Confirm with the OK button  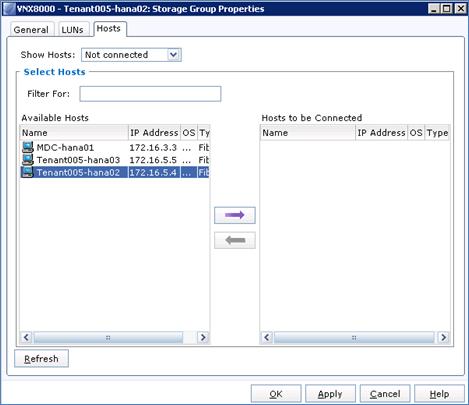coord(276,394)
